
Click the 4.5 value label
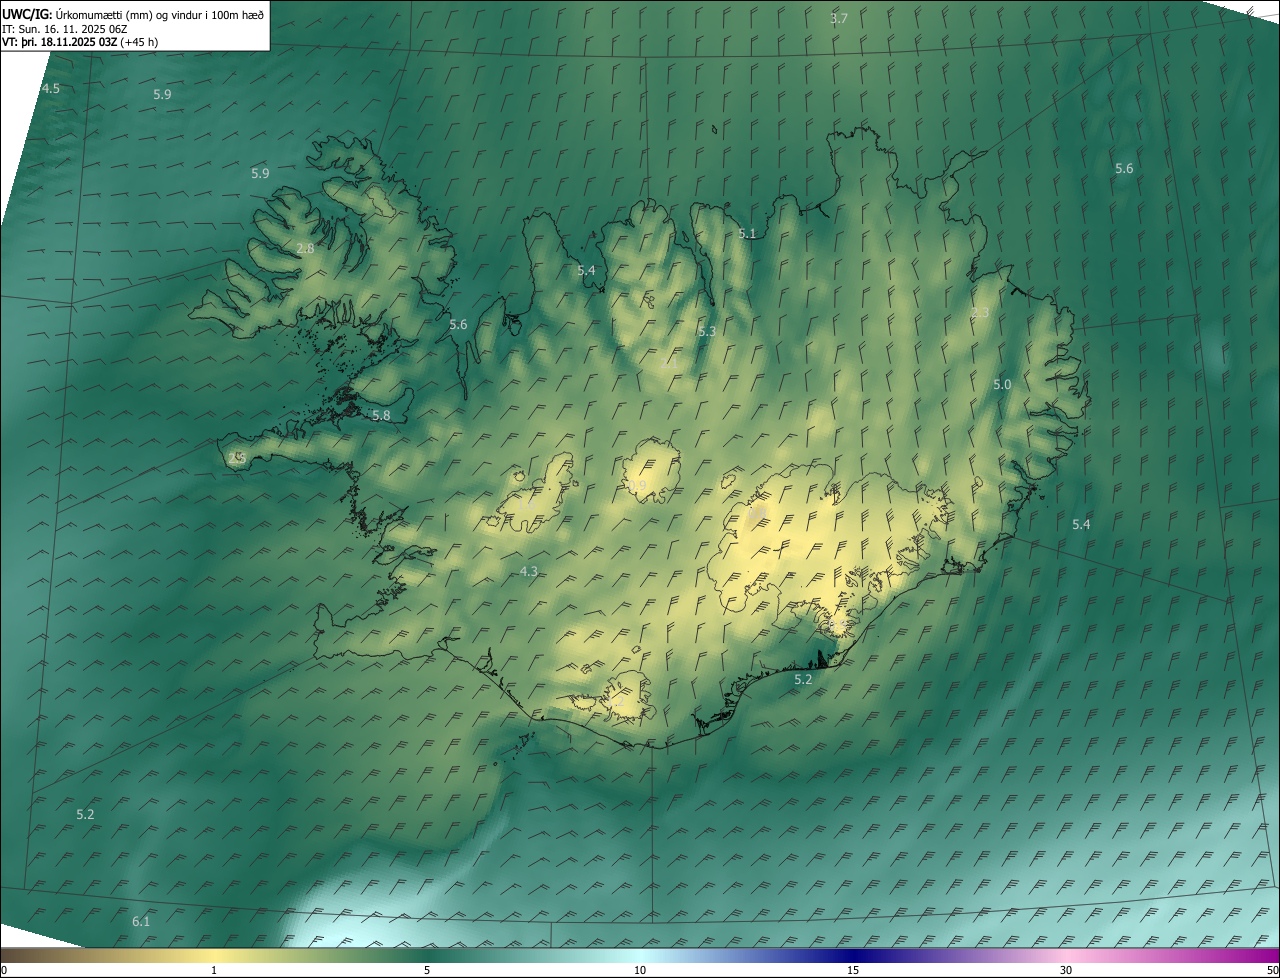tap(50, 89)
